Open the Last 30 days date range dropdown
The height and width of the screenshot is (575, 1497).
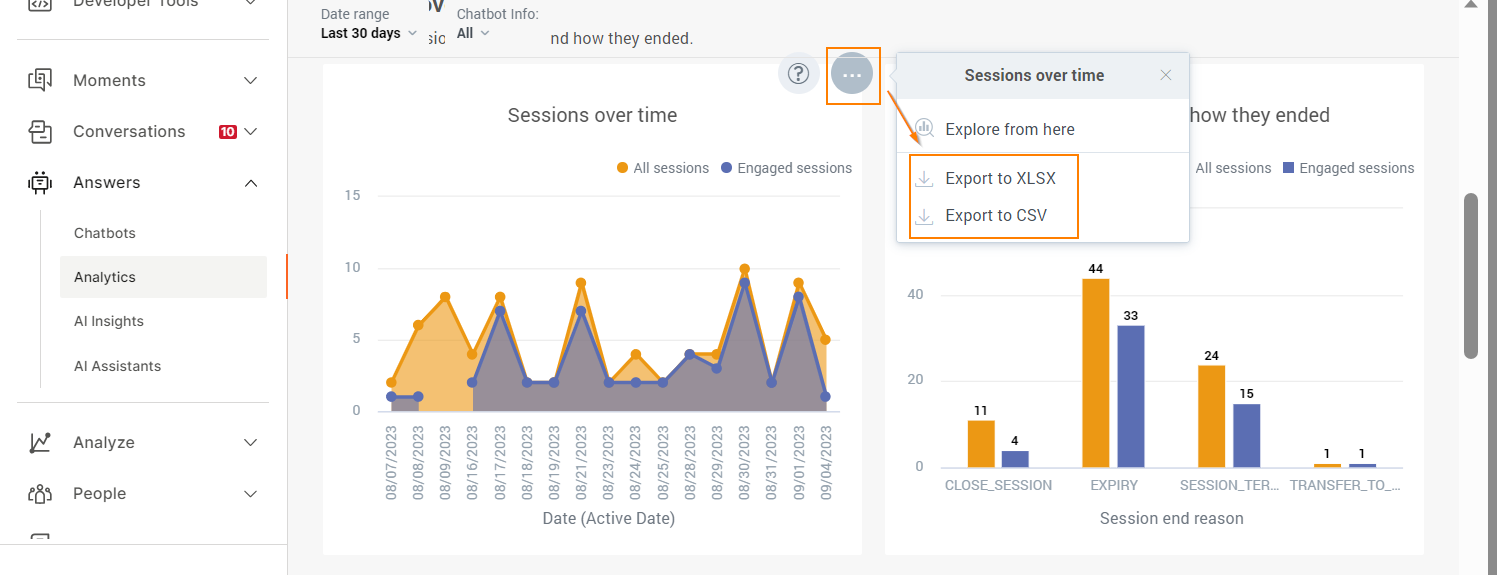[x=368, y=33]
